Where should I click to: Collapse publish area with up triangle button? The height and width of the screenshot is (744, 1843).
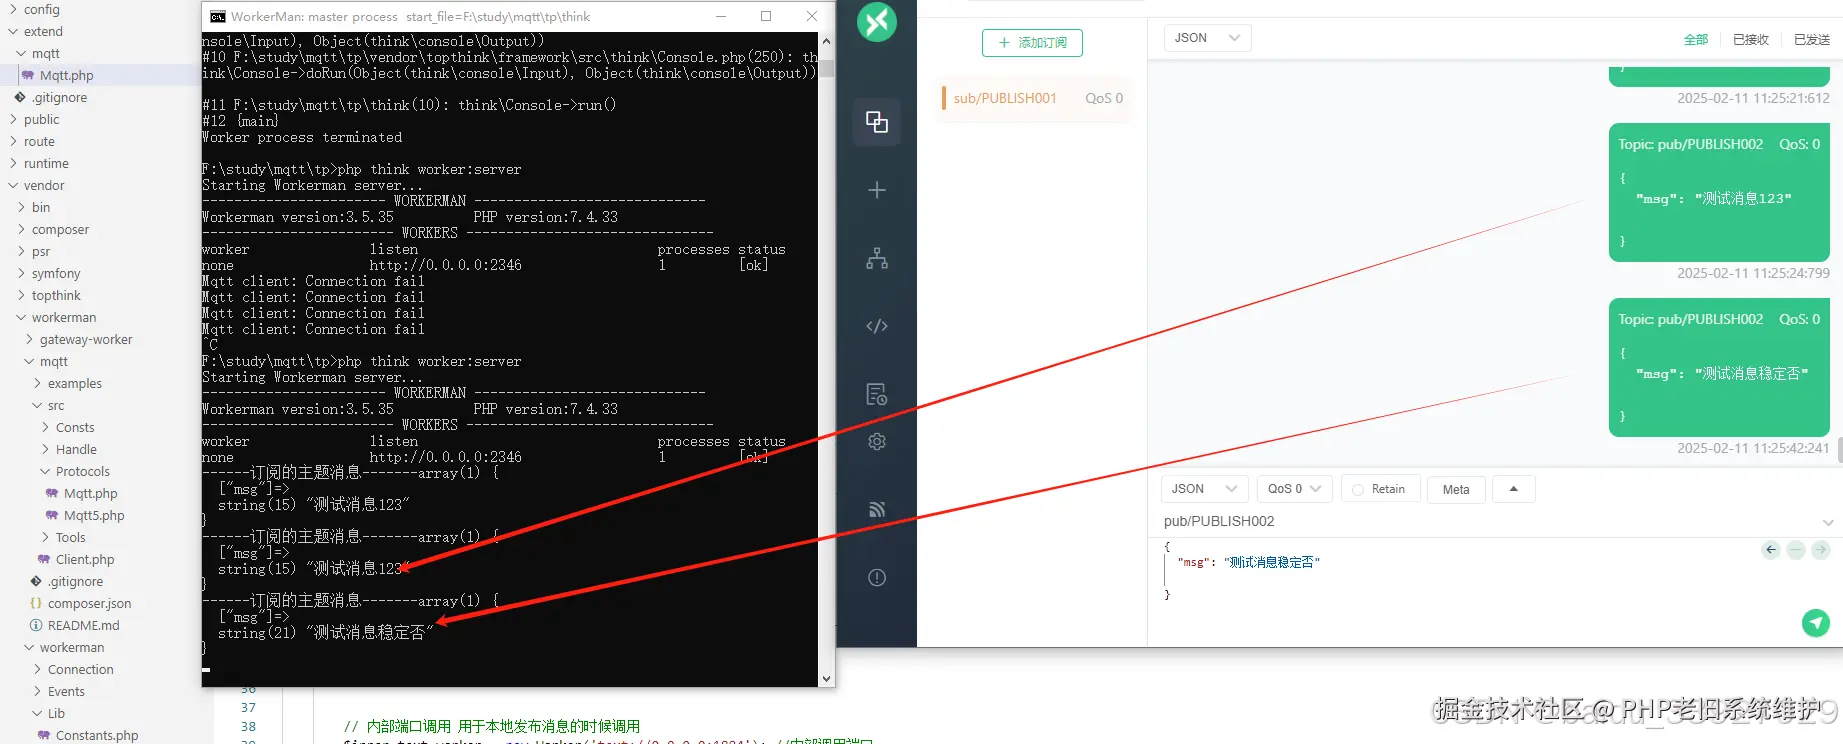(1513, 489)
